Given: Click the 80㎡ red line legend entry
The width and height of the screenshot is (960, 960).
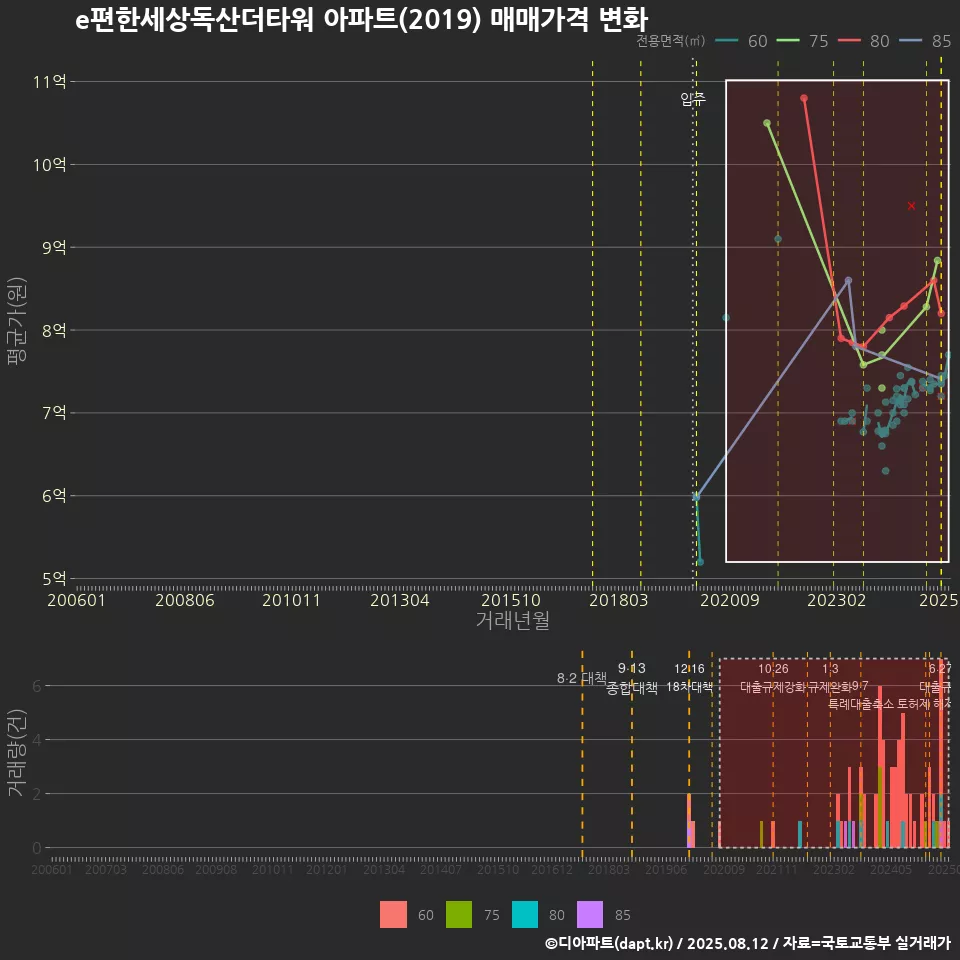Looking at the screenshot, I should (x=863, y=41).
